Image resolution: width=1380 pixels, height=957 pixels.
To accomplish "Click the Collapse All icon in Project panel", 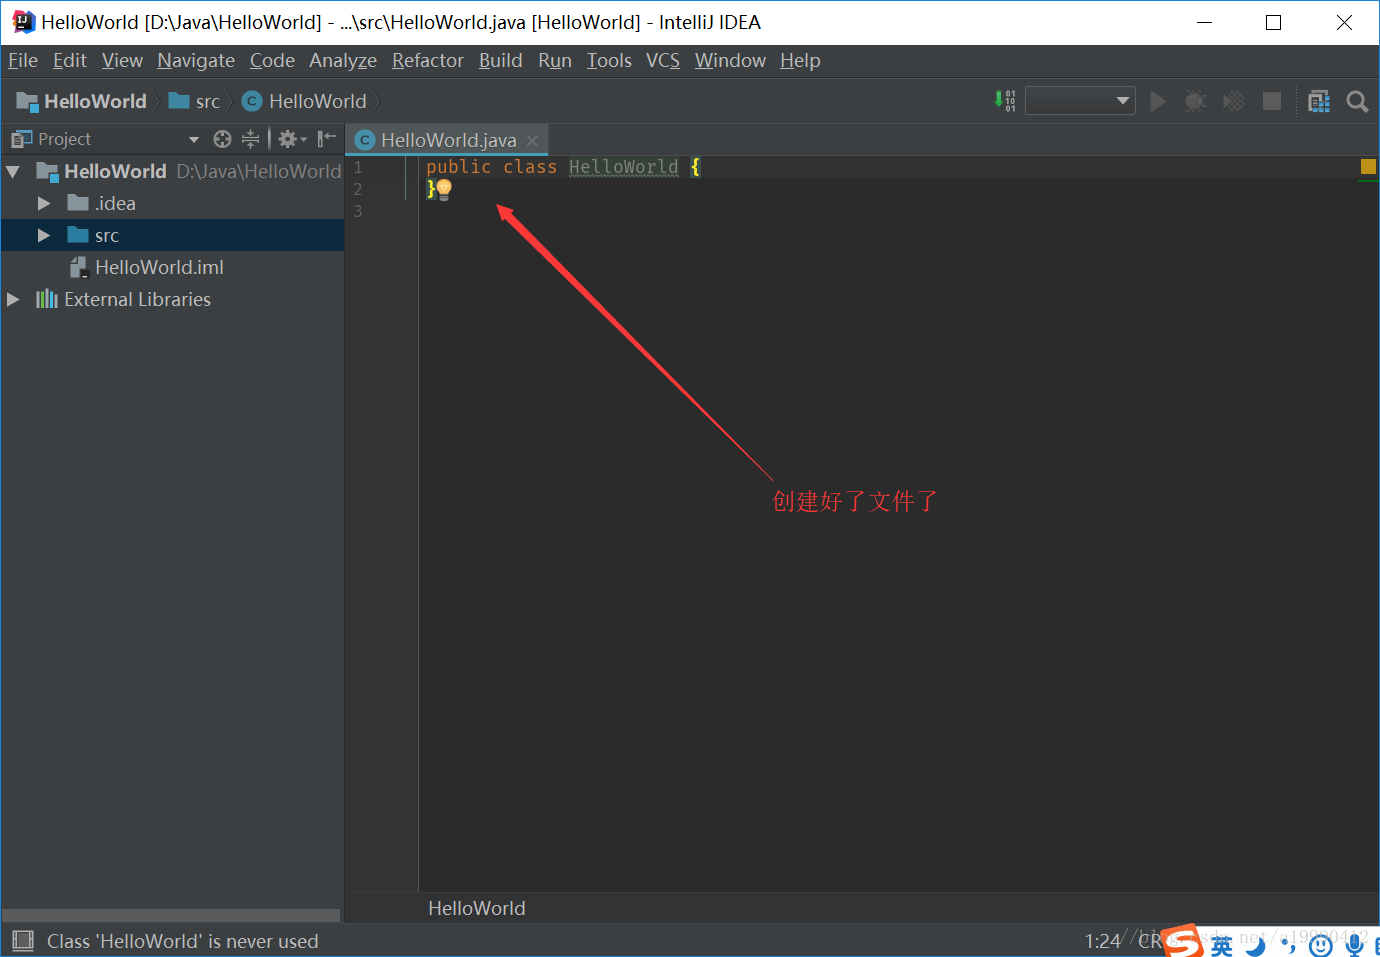I will coord(250,139).
